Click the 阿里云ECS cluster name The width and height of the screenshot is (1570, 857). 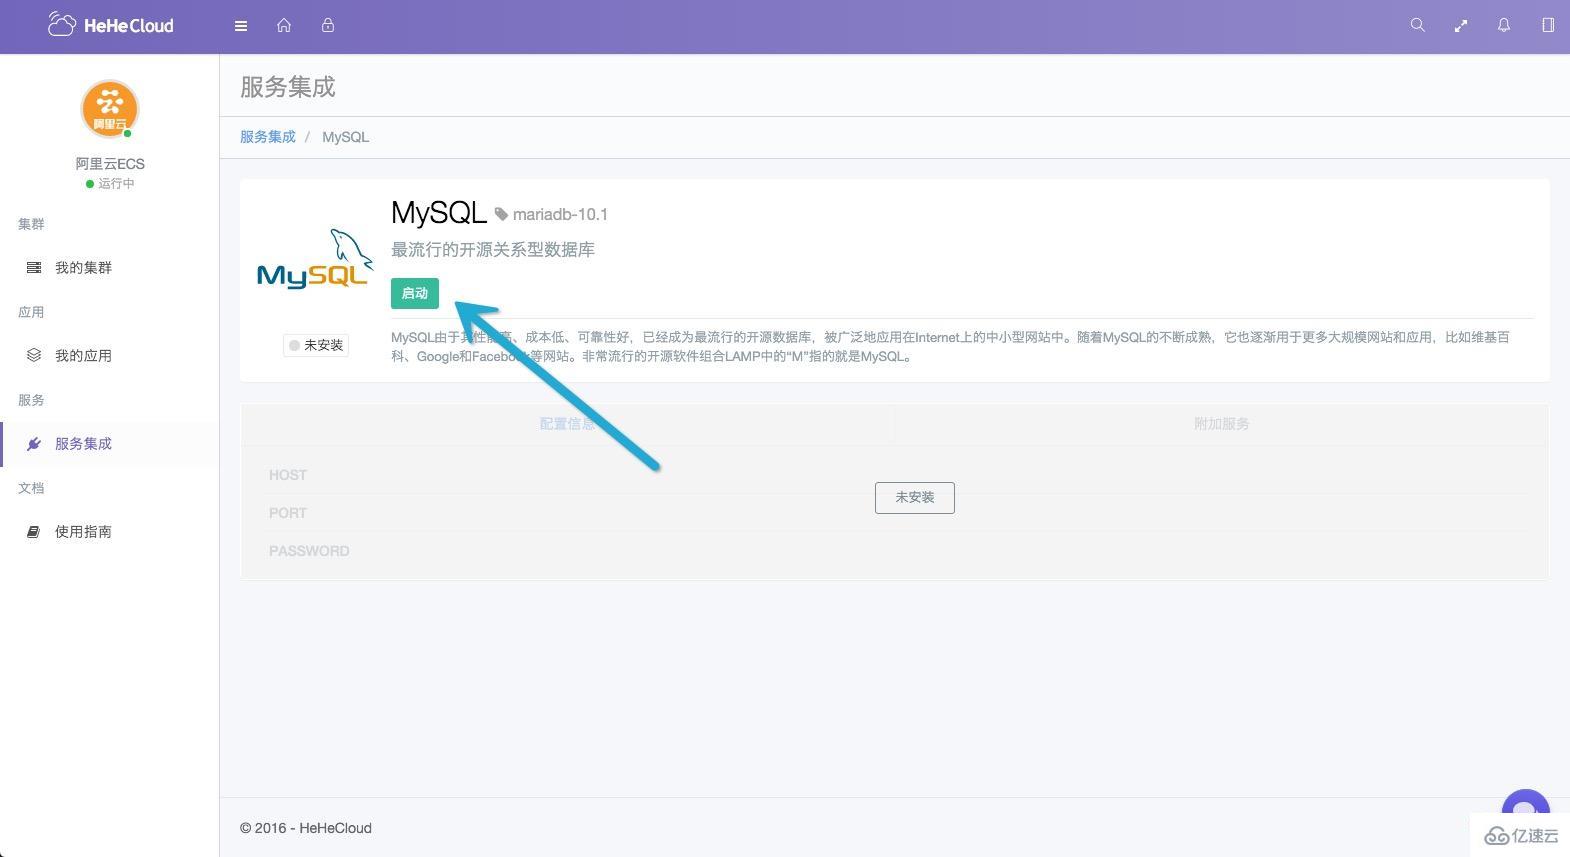[110, 163]
